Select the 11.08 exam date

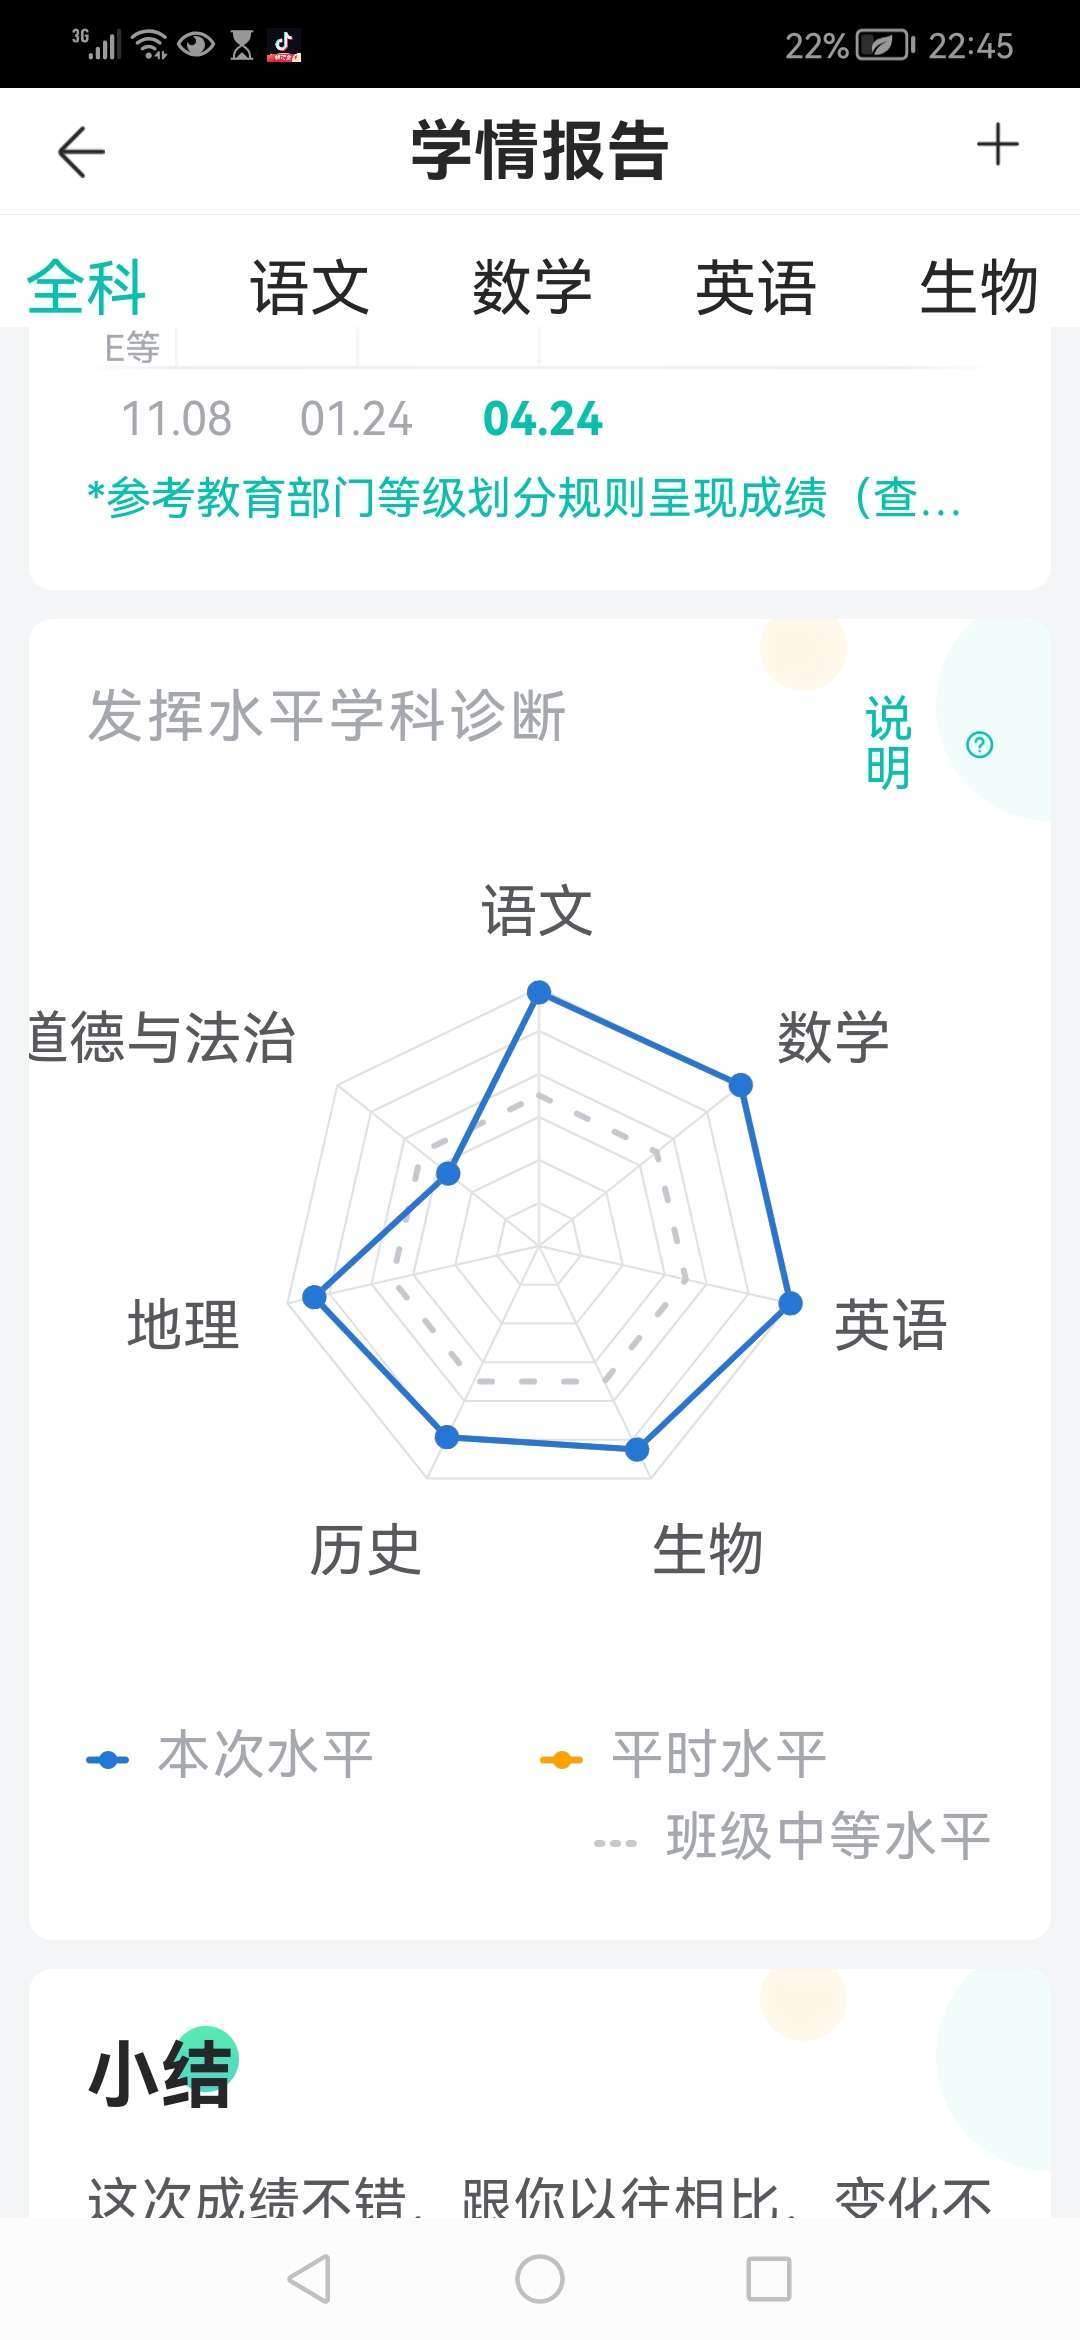tap(176, 419)
